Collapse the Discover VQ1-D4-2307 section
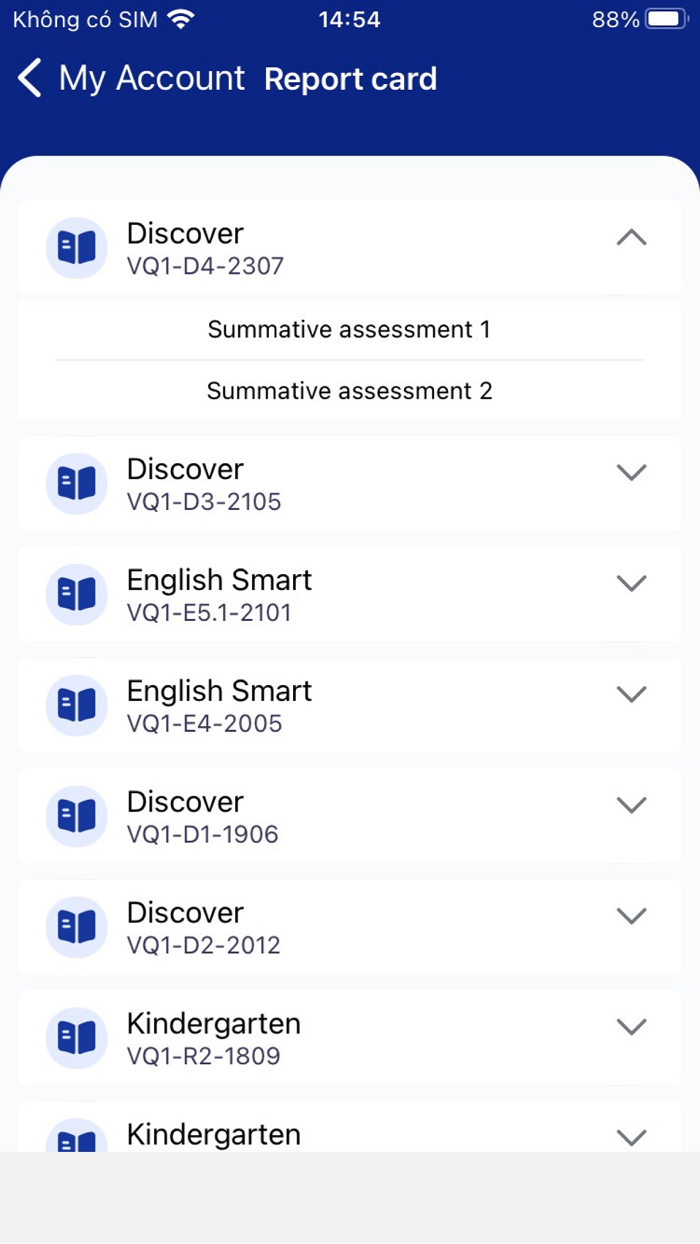This screenshot has width=700, height=1244. pyautogui.click(x=631, y=238)
